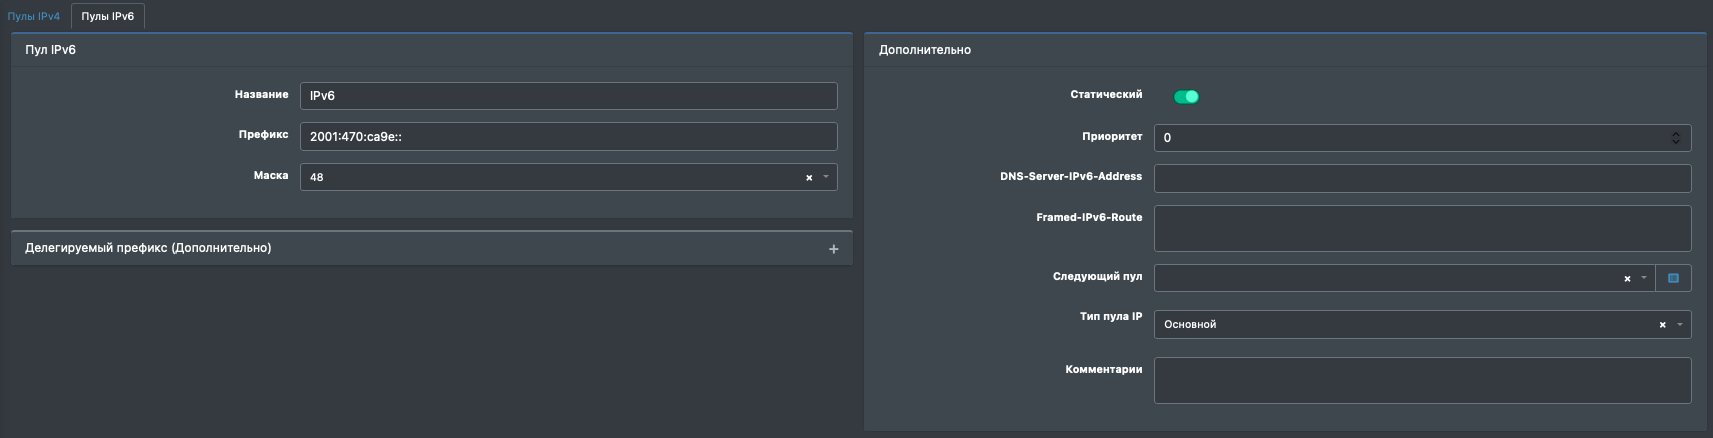Click the Пул IPv6 panel title

tap(50, 50)
